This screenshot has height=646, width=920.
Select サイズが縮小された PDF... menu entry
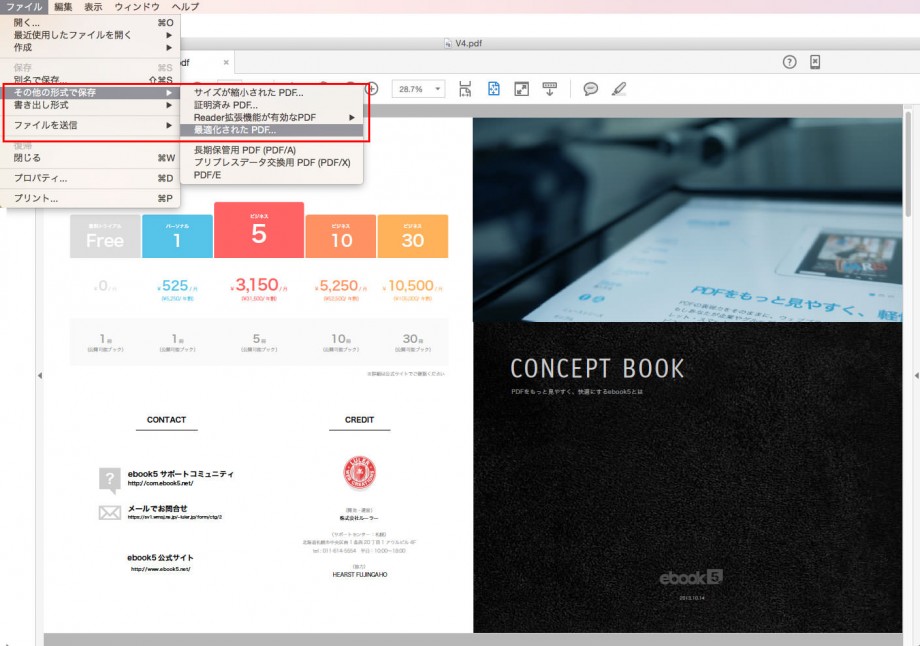248,93
